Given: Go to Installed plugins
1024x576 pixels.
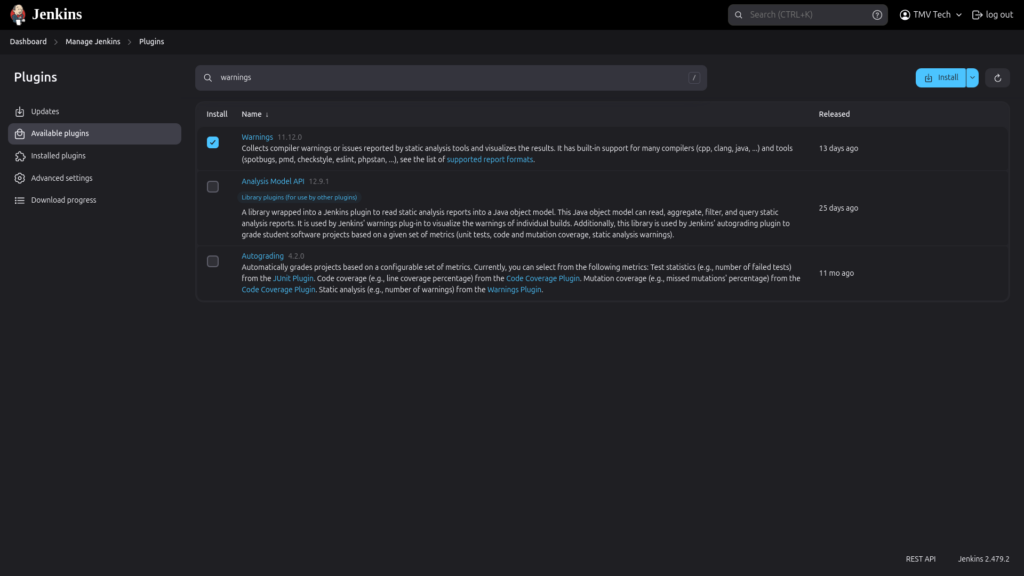Looking at the screenshot, I should [x=95, y=156].
